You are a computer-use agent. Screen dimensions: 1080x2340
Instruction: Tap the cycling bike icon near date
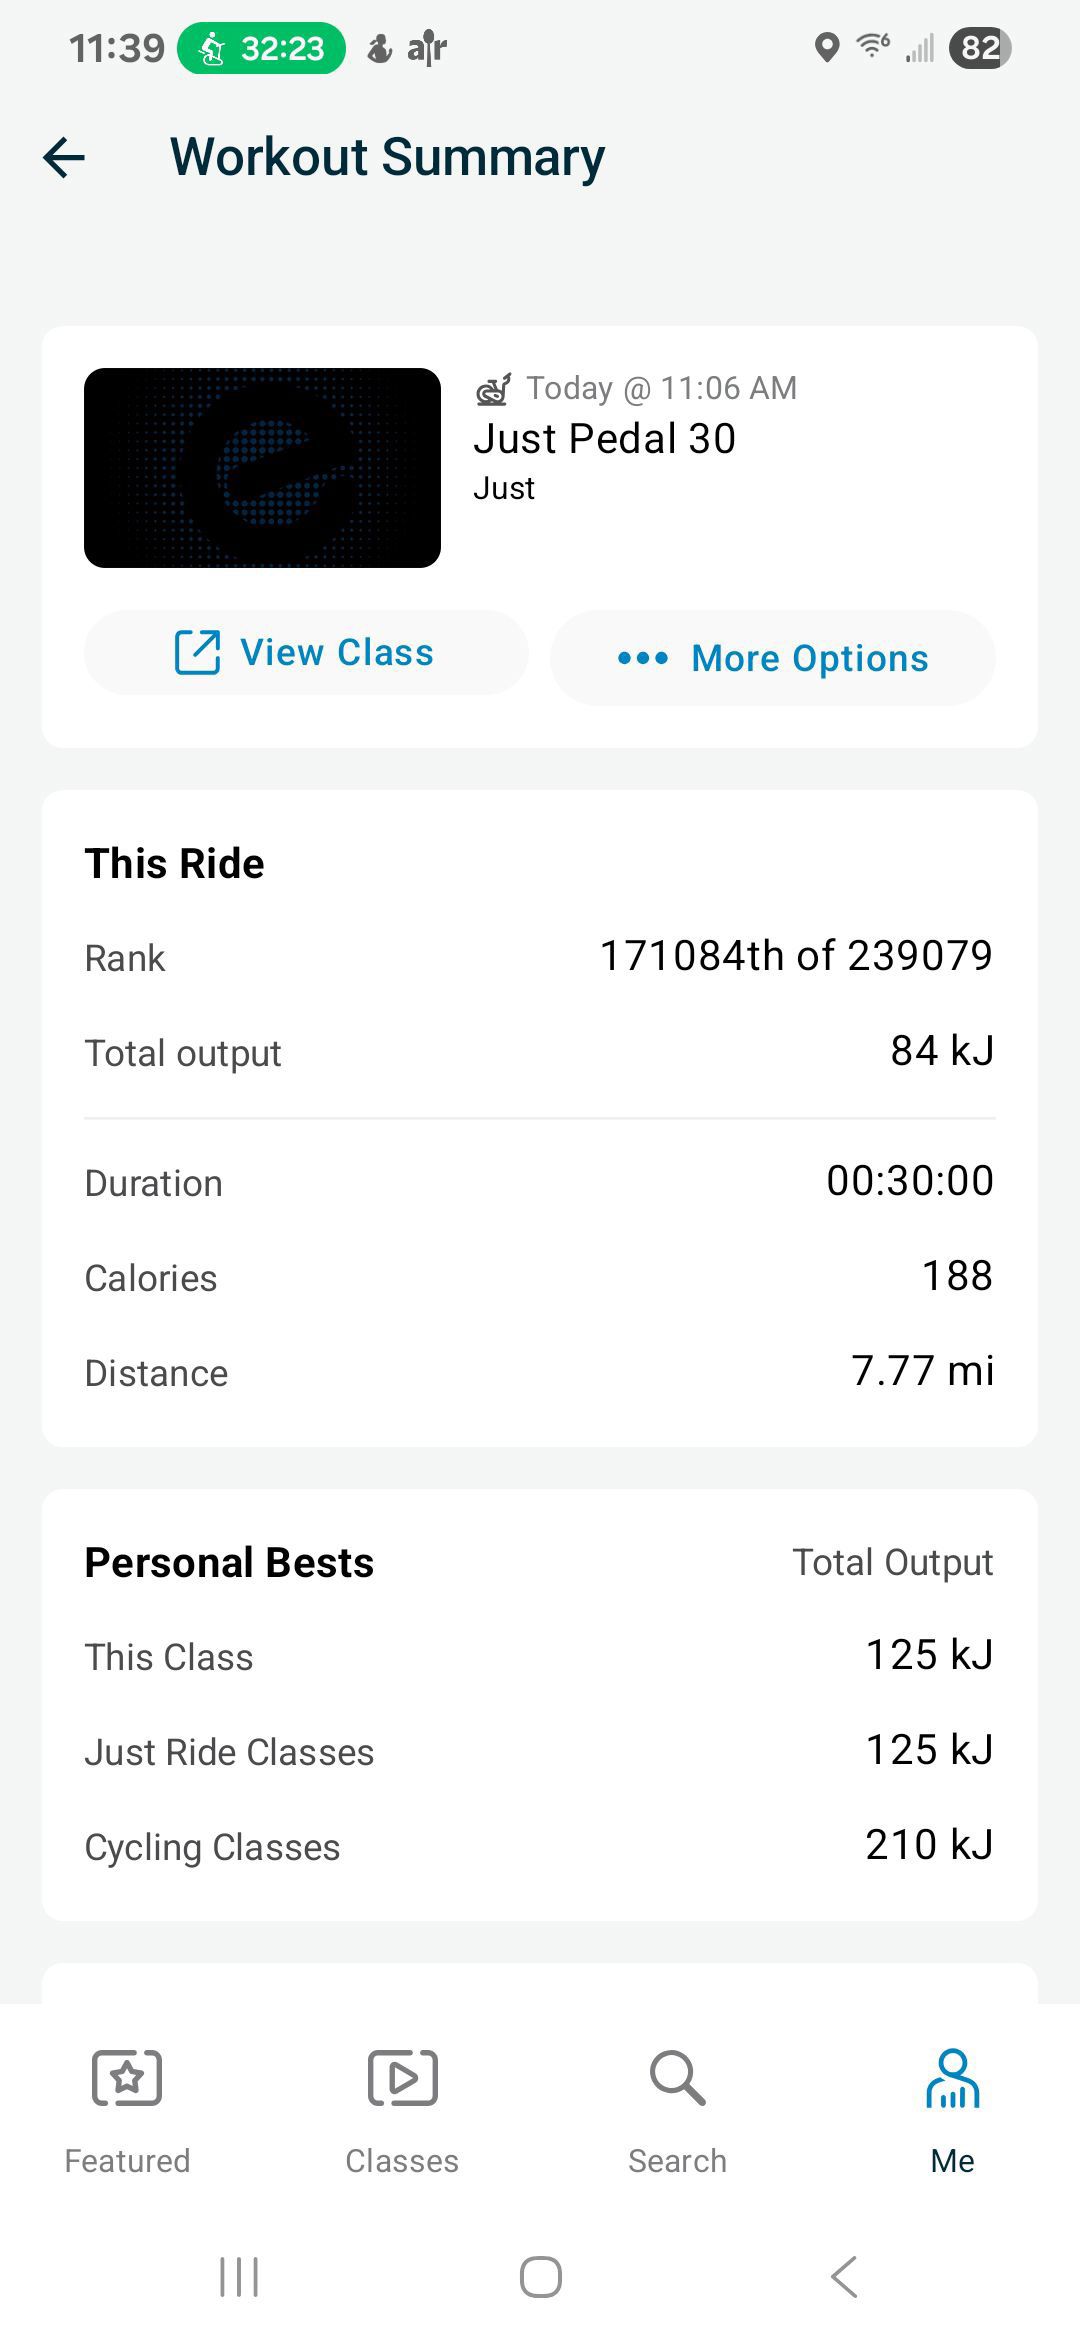pyautogui.click(x=493, y=389)
